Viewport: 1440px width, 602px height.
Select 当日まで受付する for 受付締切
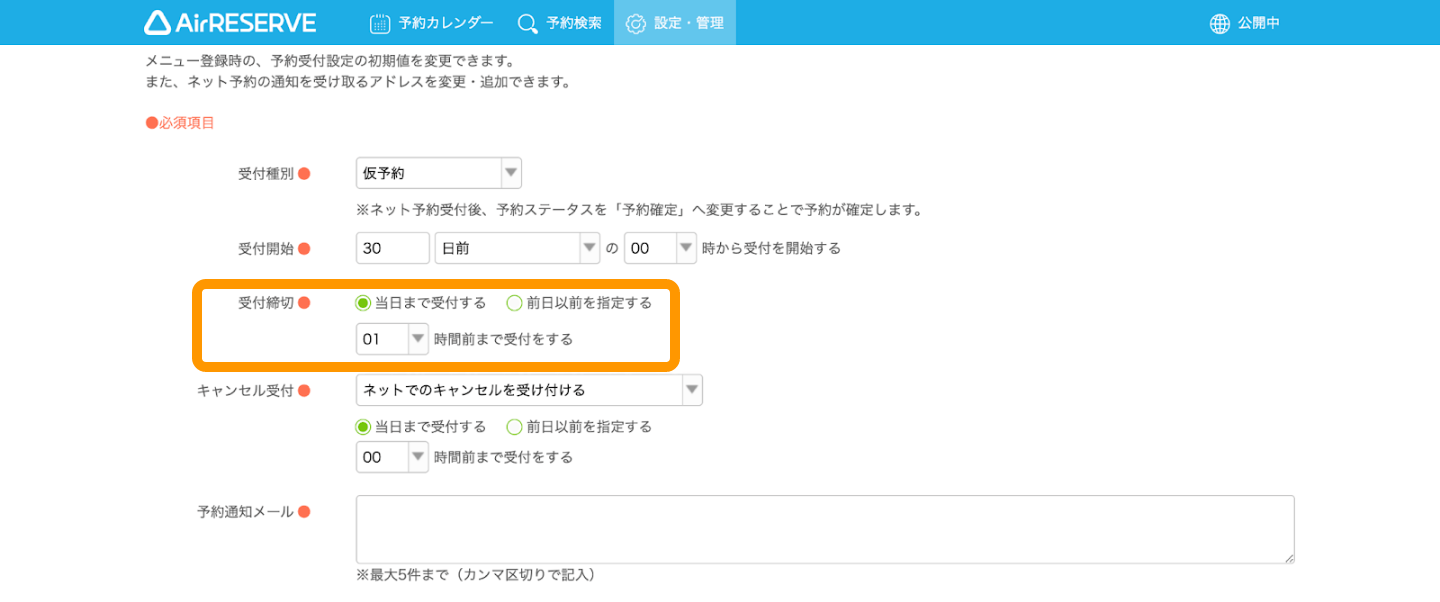pyautogui.click(x=421, y=303)
